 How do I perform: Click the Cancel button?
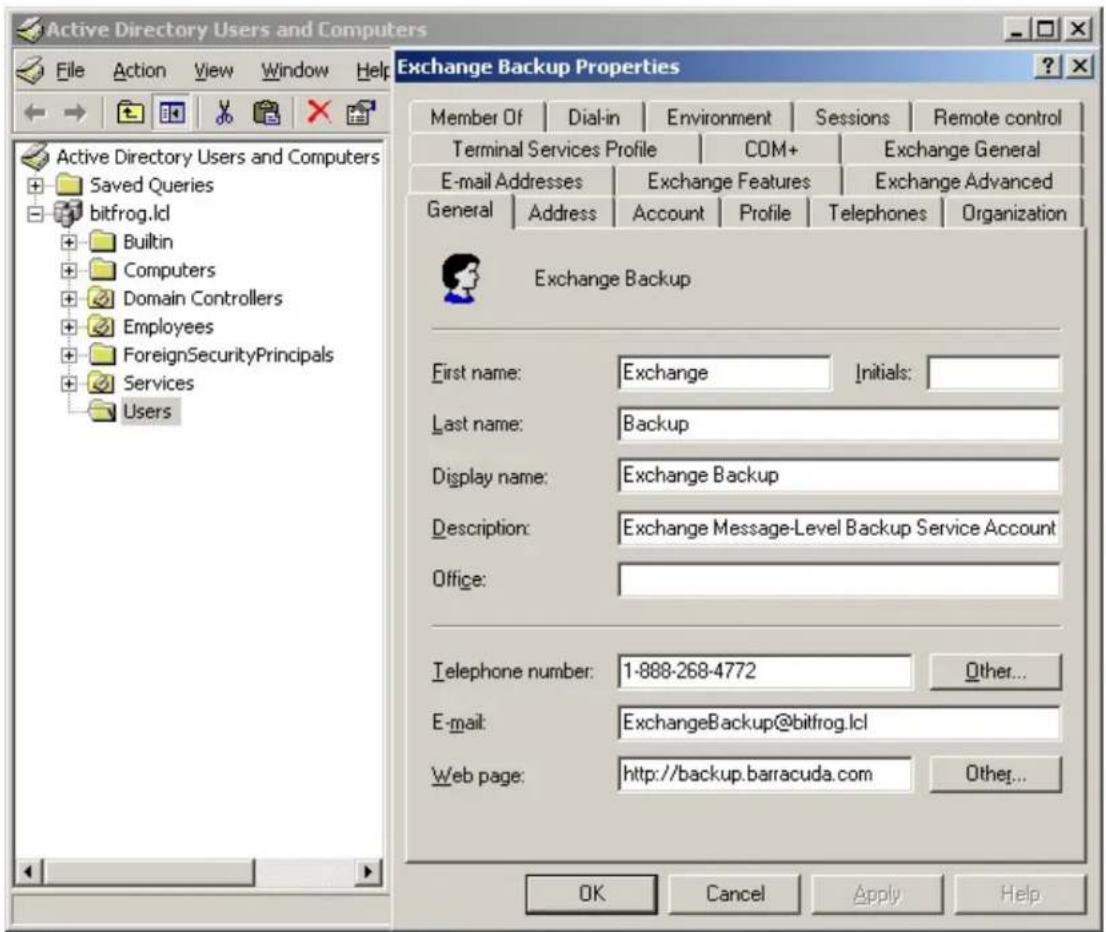pyautogui.click(x=734, y=894)
